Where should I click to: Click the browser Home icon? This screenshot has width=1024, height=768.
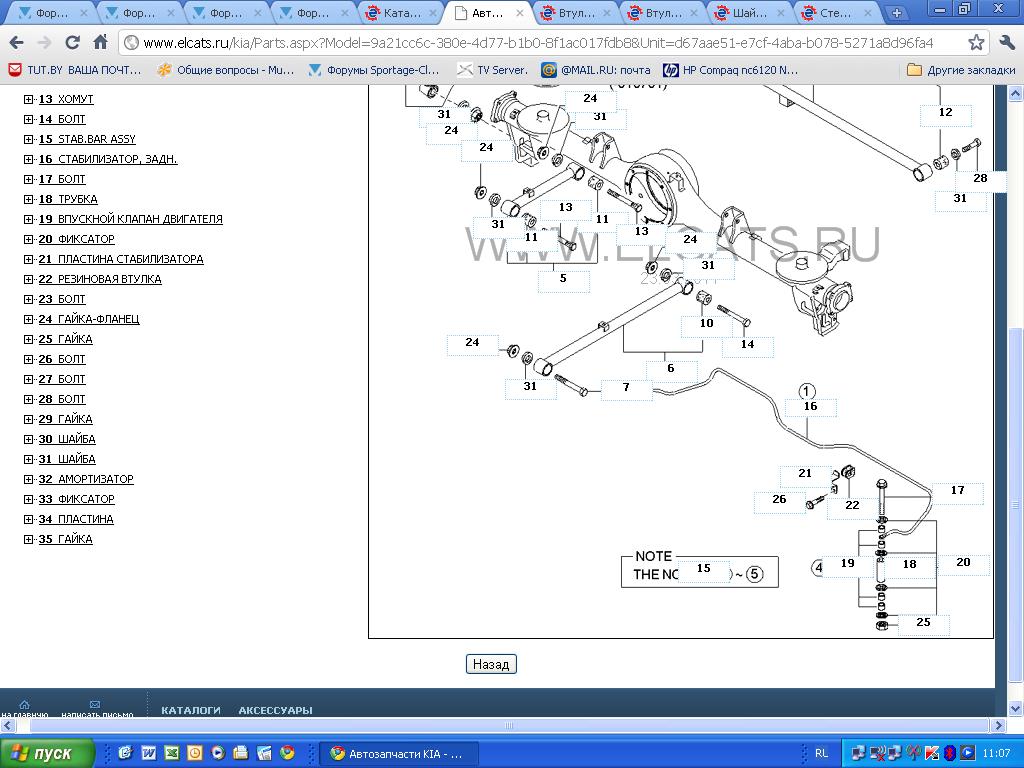pos(100,43)
